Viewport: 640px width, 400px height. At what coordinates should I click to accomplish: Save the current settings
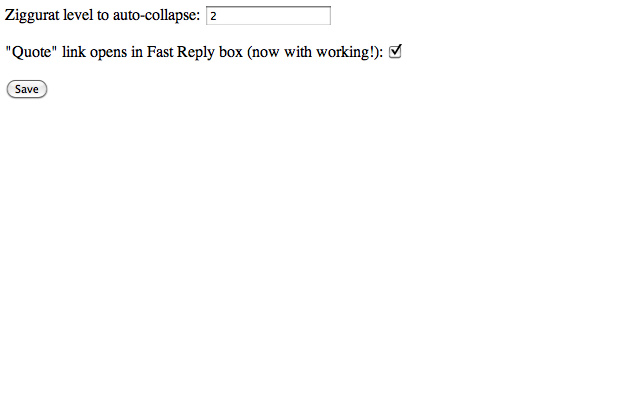27,89
